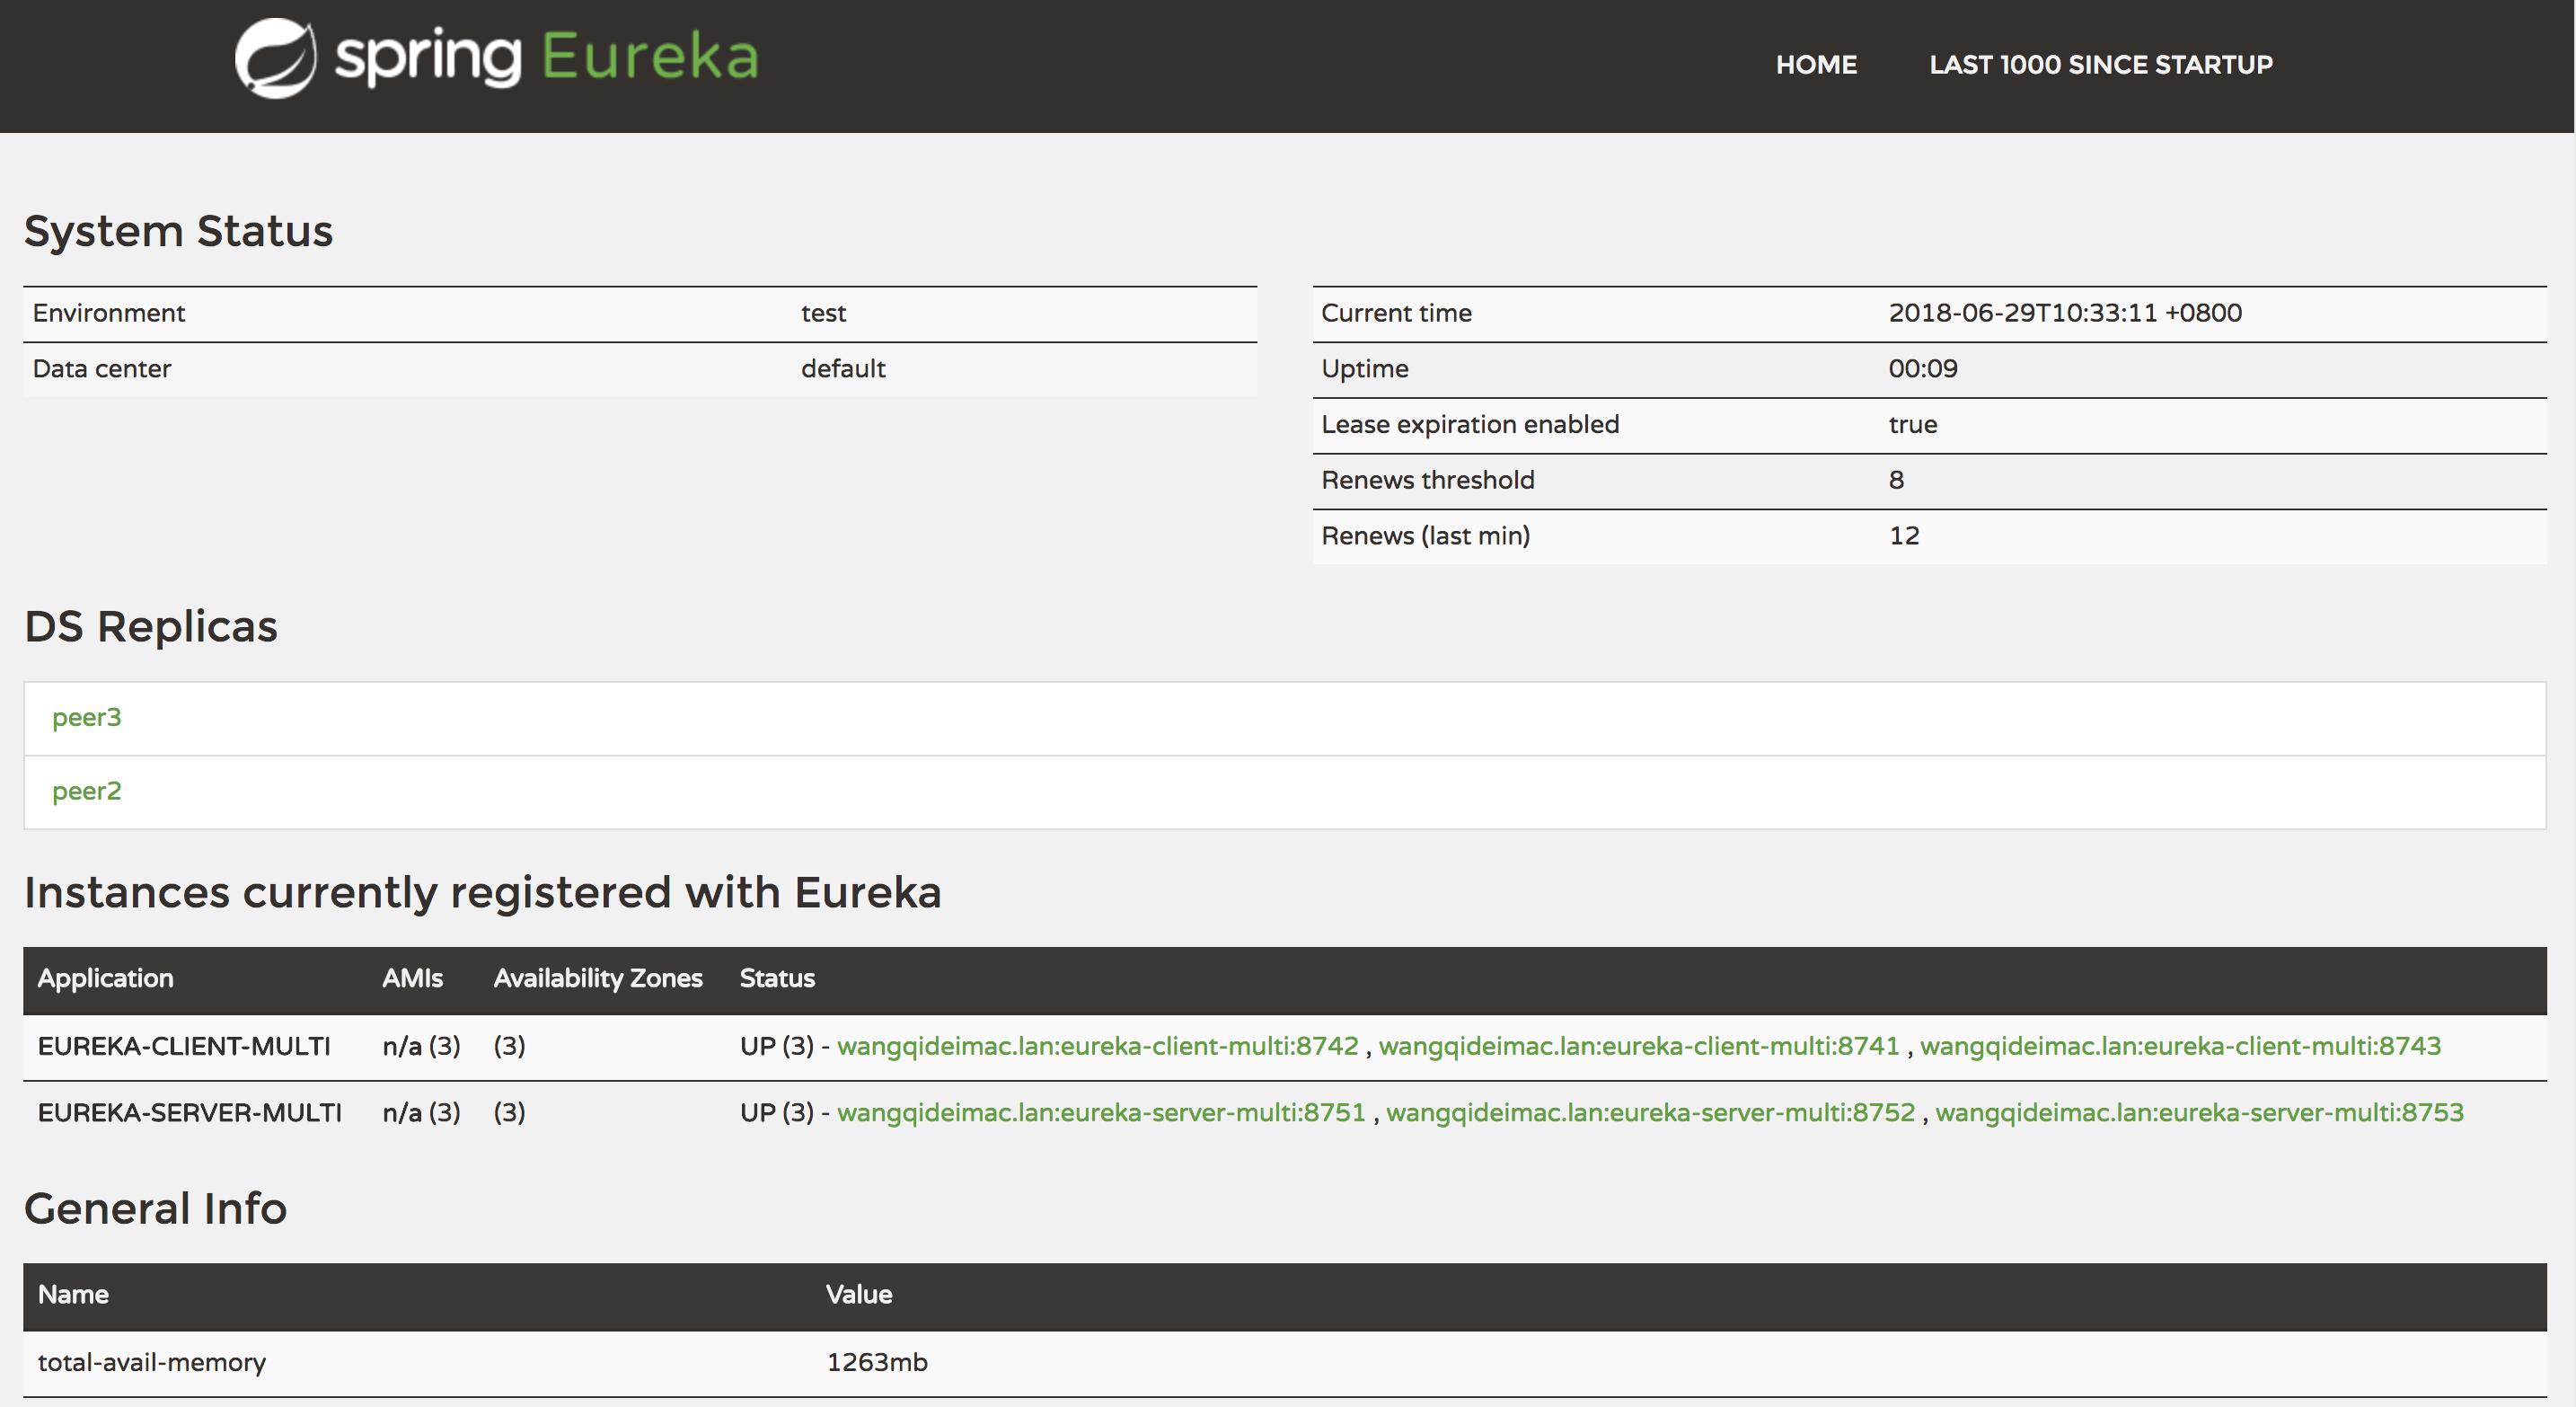Image resolution: width=2576 pixels, height=1407 pixels.
Task: Open the HOME menu item
Action: 1816,65
